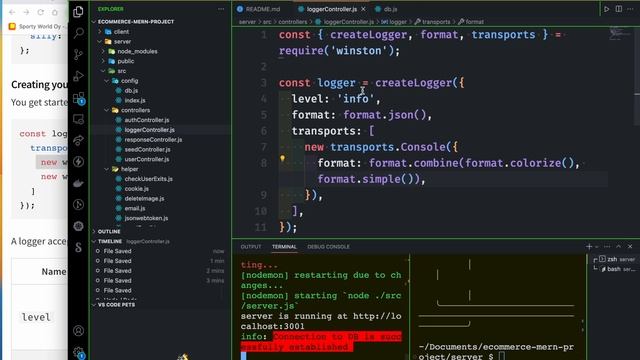
Task: Open the Extensions view with badge
Action: coord(78,98)
